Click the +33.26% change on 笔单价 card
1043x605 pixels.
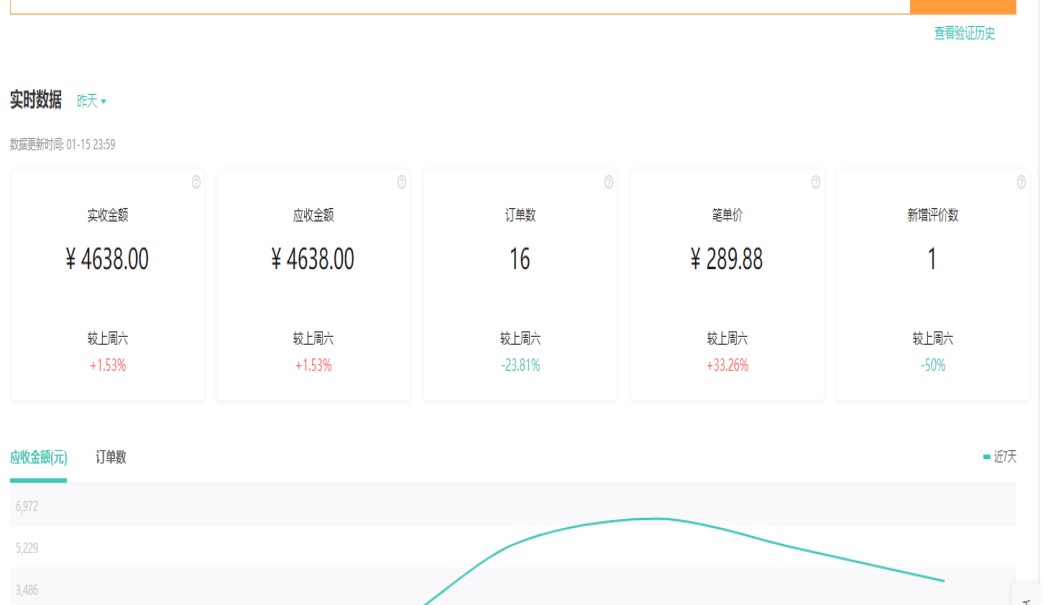point(727,366)
